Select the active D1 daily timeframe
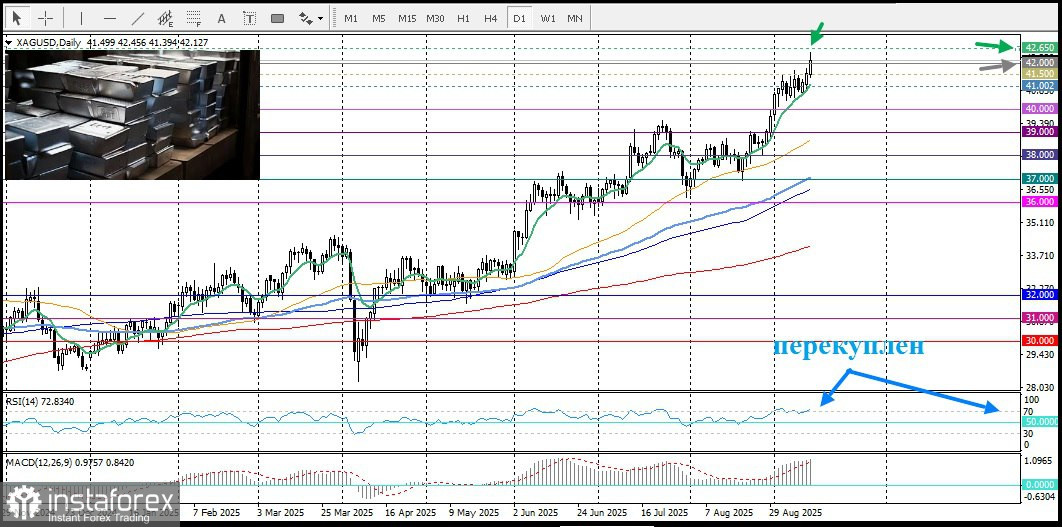 [x=519, y=18]
